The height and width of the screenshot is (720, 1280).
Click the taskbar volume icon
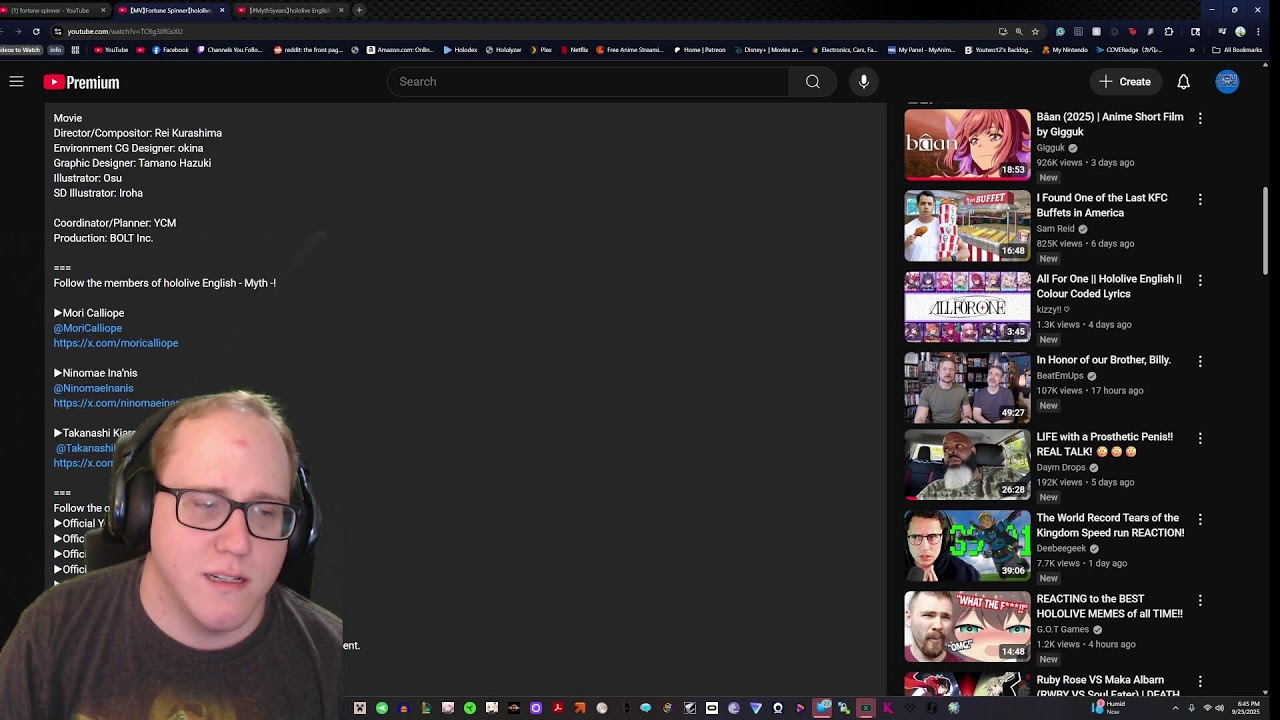pos(1219,708)
